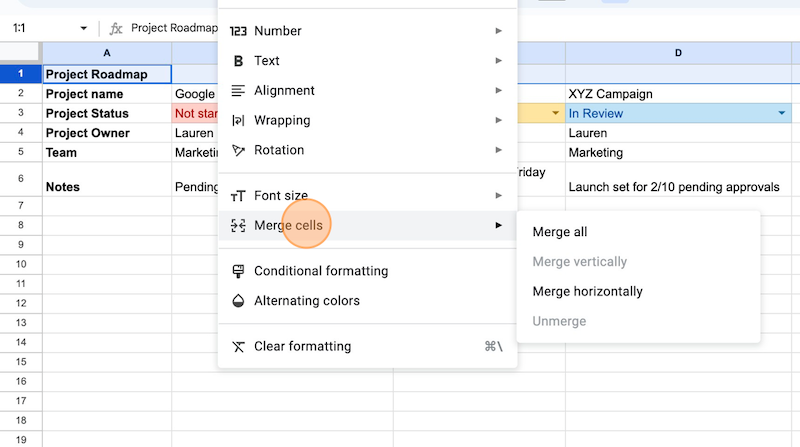800x447 pixels.
Task: Click the Conditional formatting paint icon
Action: (238, 271)
